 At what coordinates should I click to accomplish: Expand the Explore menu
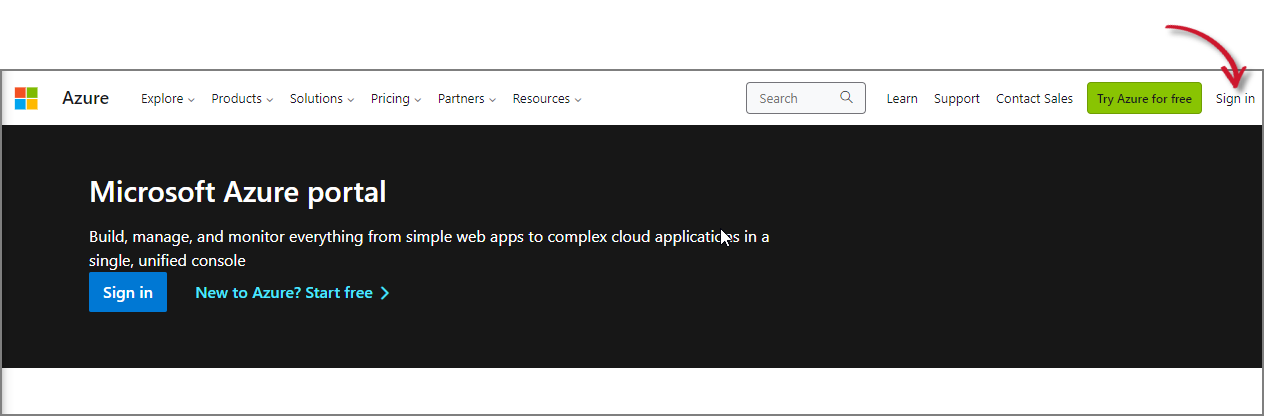(168, 99)
